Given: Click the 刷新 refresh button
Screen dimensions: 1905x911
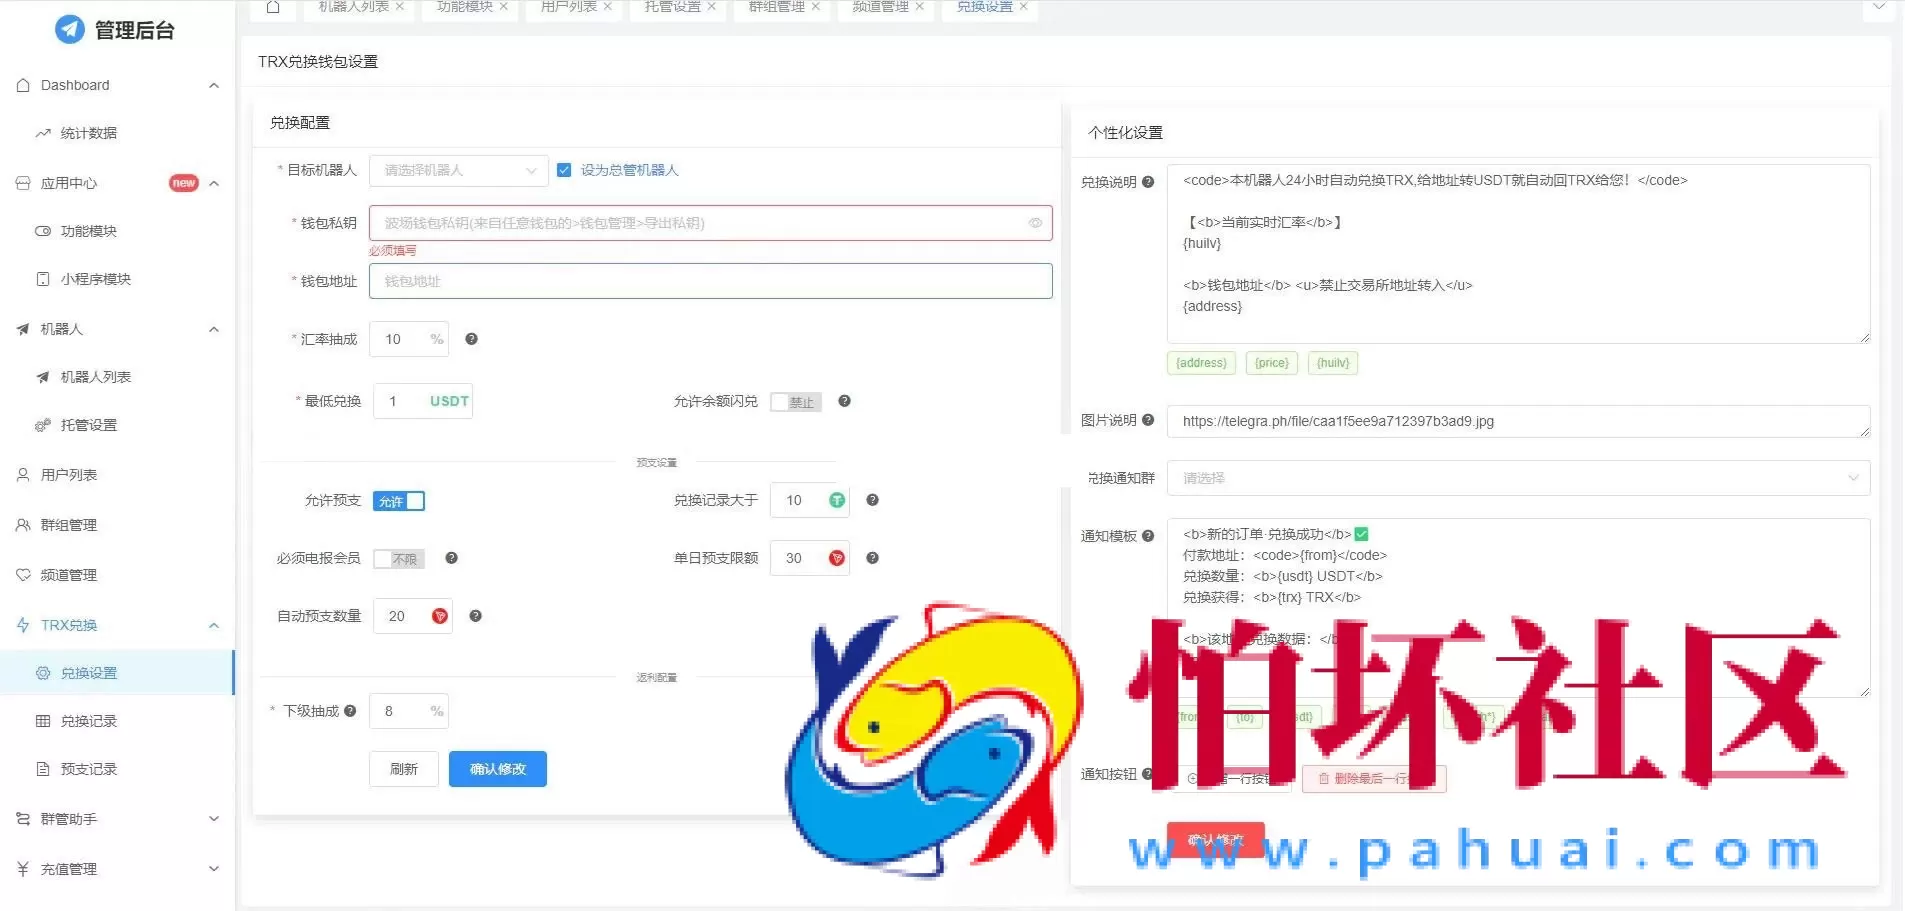Looking at the screenshot, I should [x=404, y=769].
